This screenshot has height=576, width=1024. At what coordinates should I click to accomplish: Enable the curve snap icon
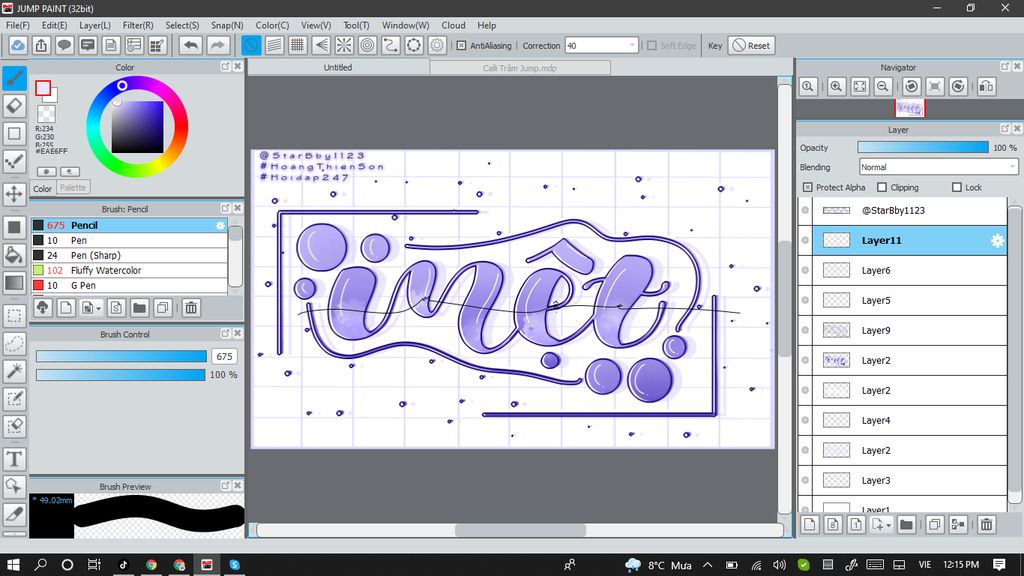point(391,45)
